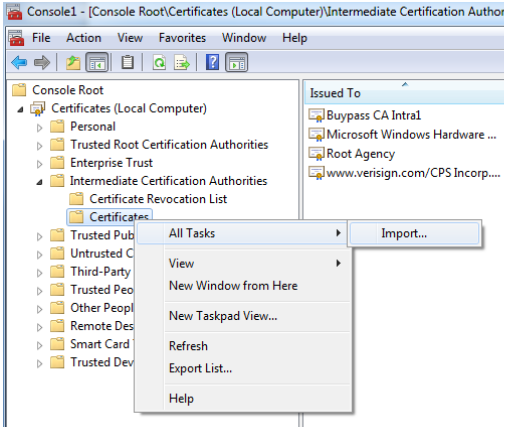Expand Trusted Root Certification Authorities node
The image size is (507, 433).
(x=40, y=146)
